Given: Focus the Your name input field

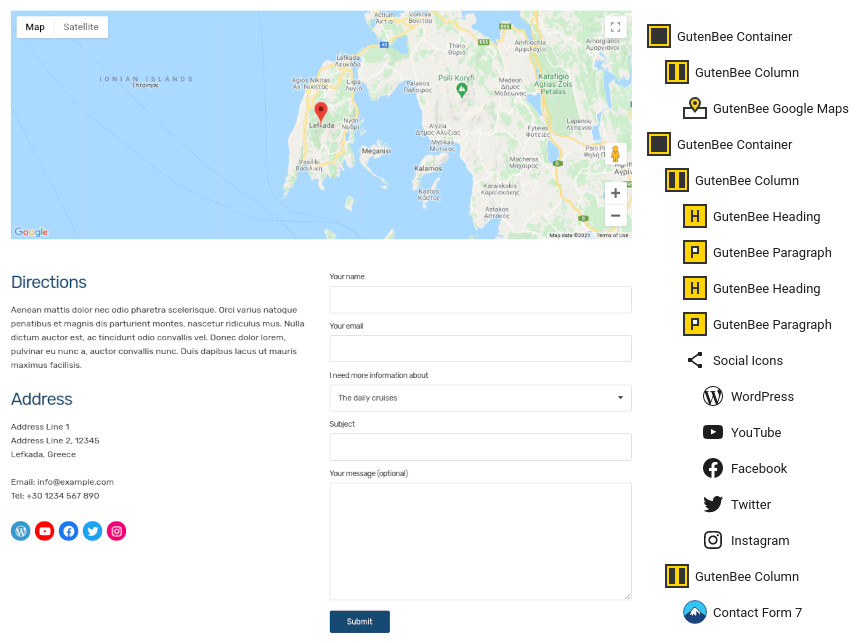Looking at the screenshot, I should pyautogui.click(x=480, y=300).
